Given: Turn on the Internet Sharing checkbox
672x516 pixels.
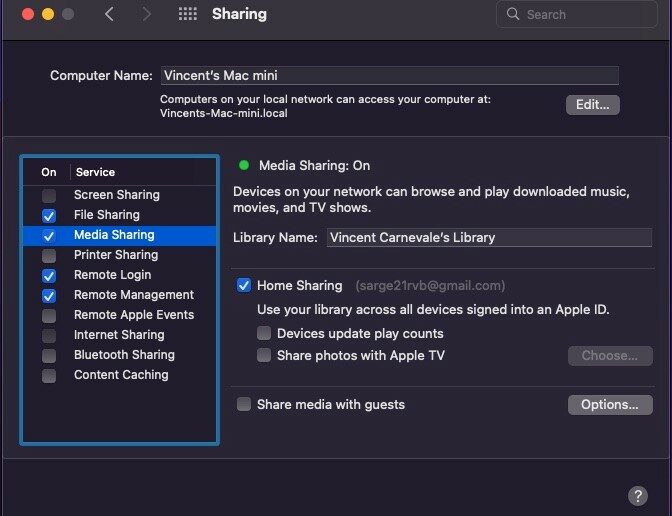Looking at the screenshot, I should (49, 335).
